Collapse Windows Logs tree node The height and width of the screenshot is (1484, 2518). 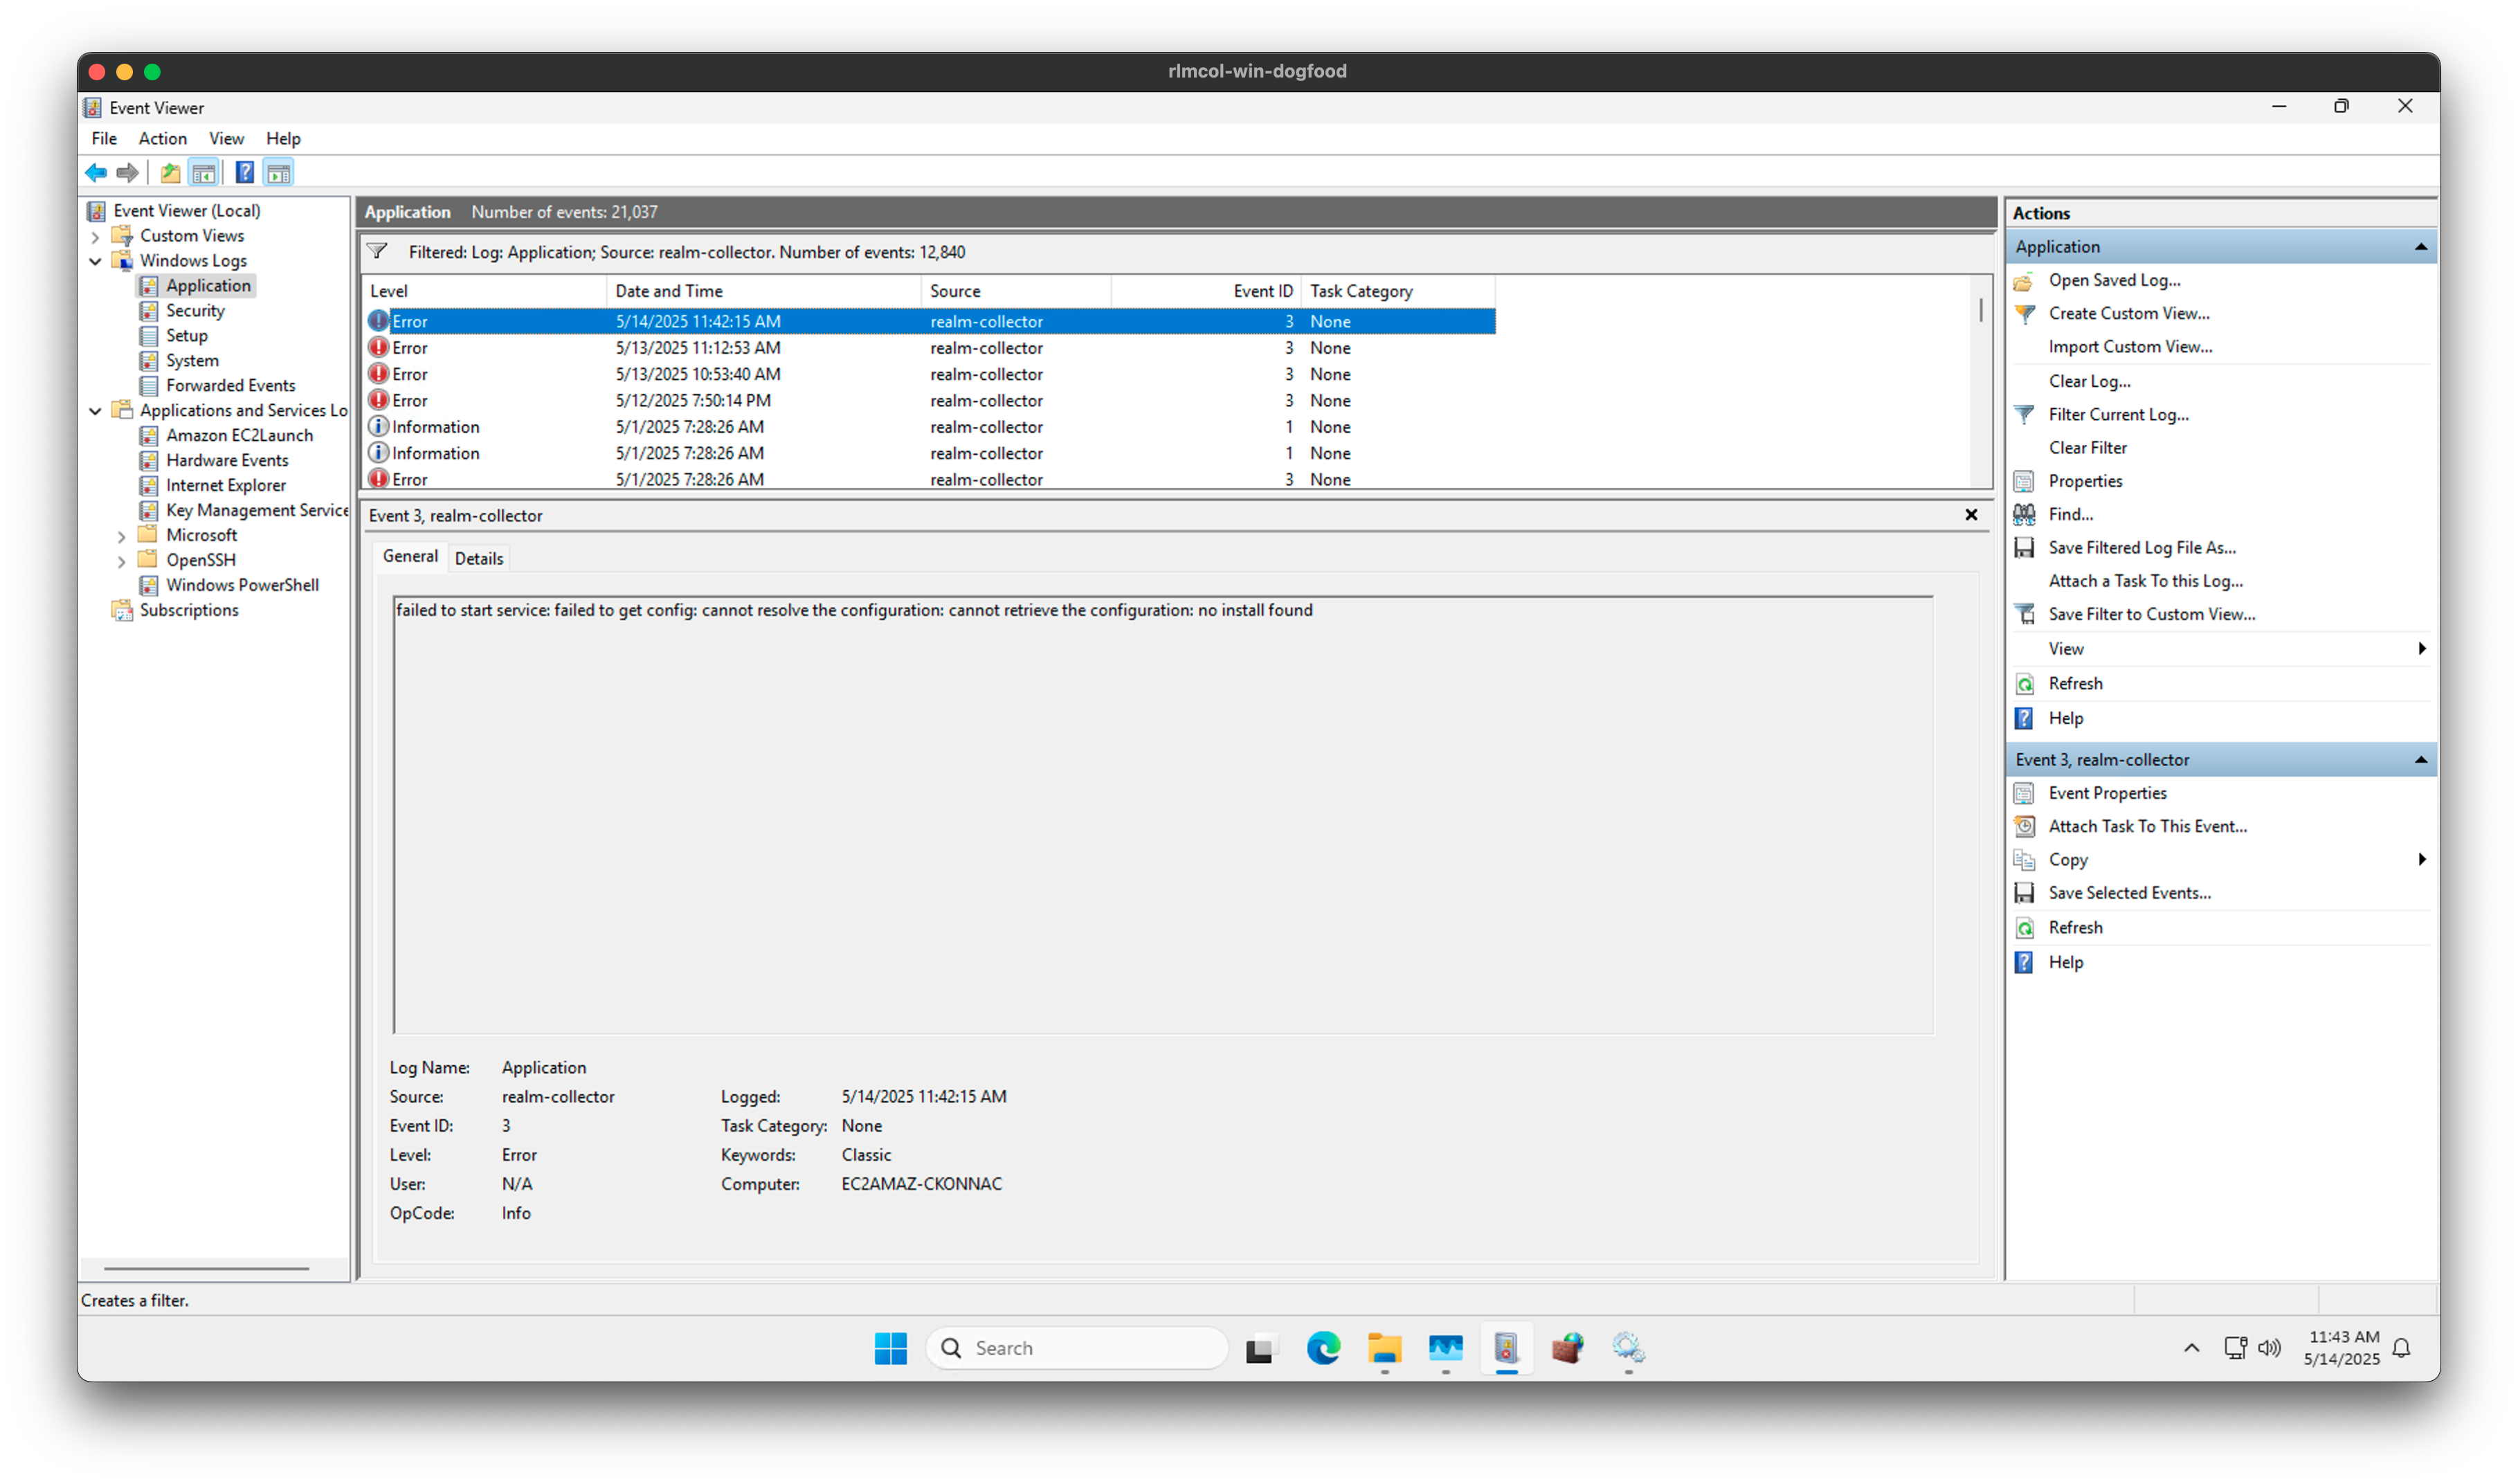96,262
